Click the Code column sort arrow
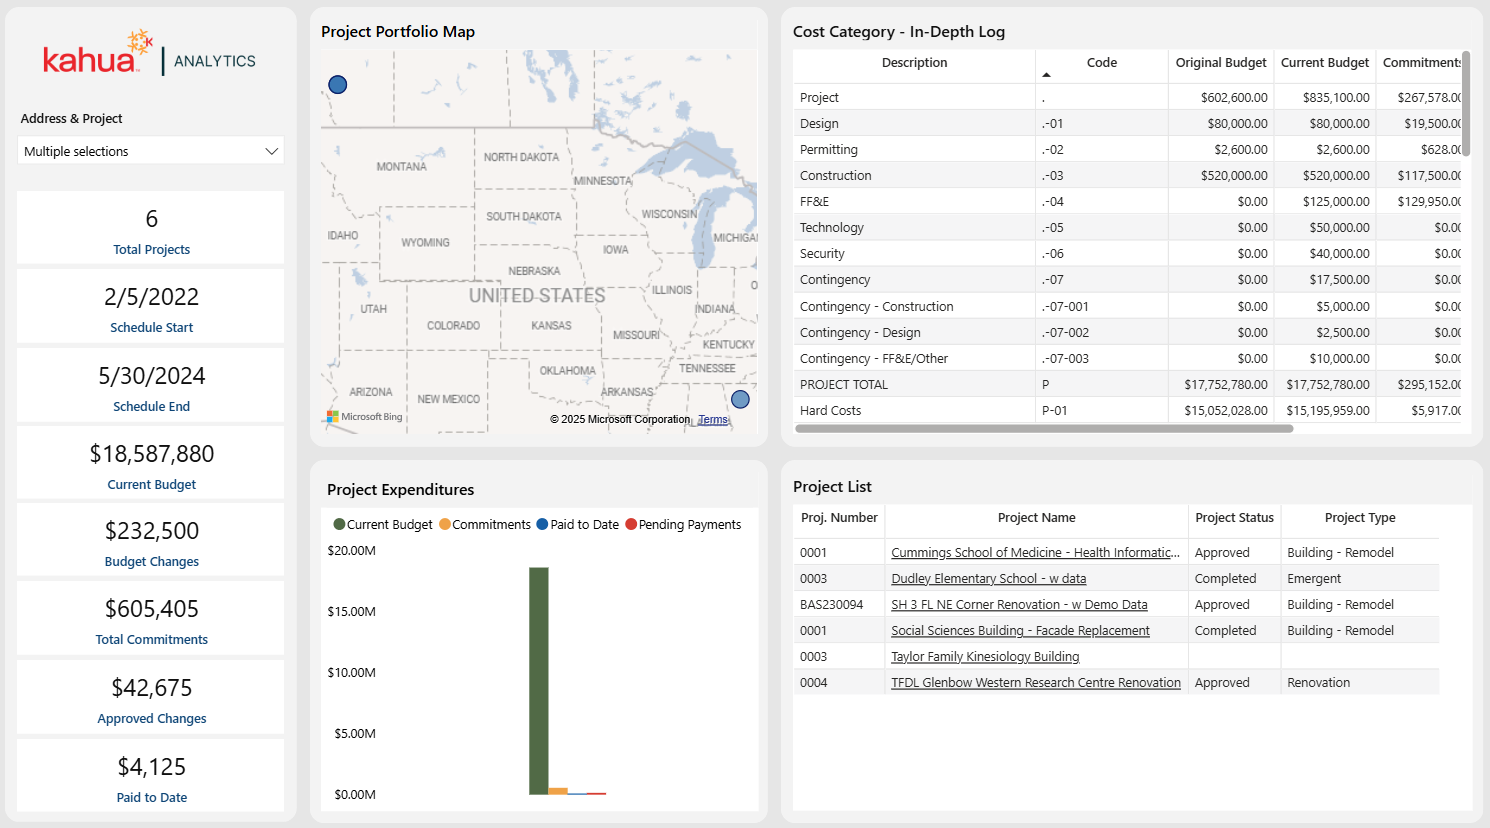This screenshot has height=828, width=1490. pyautogui.click(x=1046, y=75)
